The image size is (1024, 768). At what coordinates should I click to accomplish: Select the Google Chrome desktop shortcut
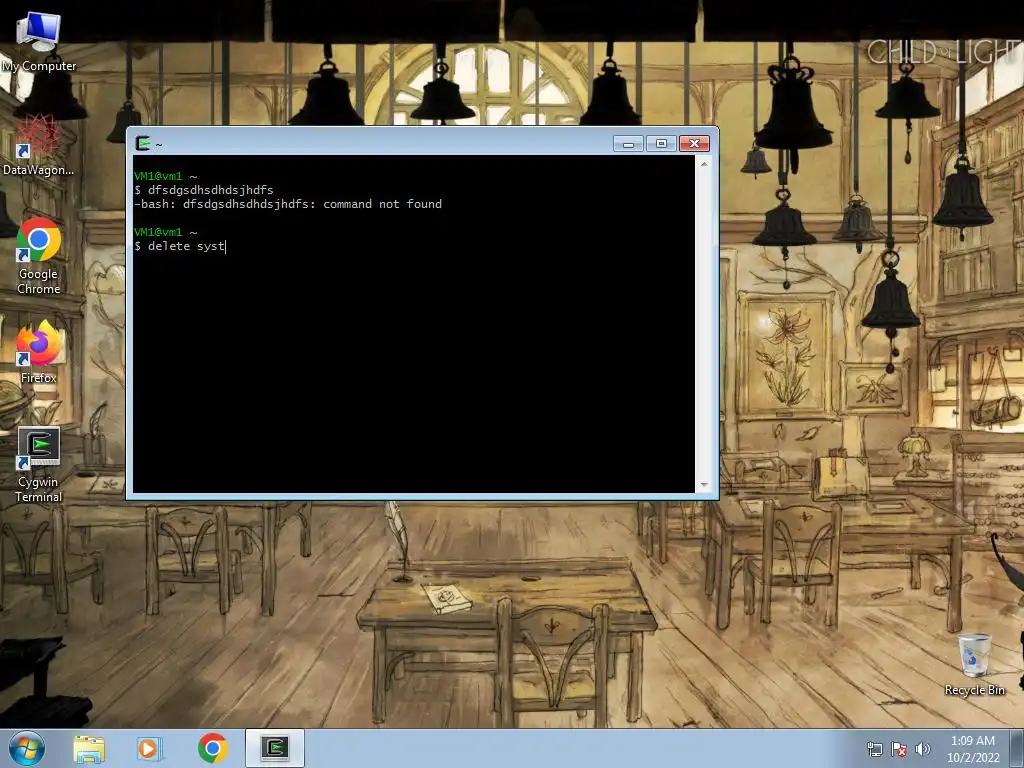tap(38, 255)
